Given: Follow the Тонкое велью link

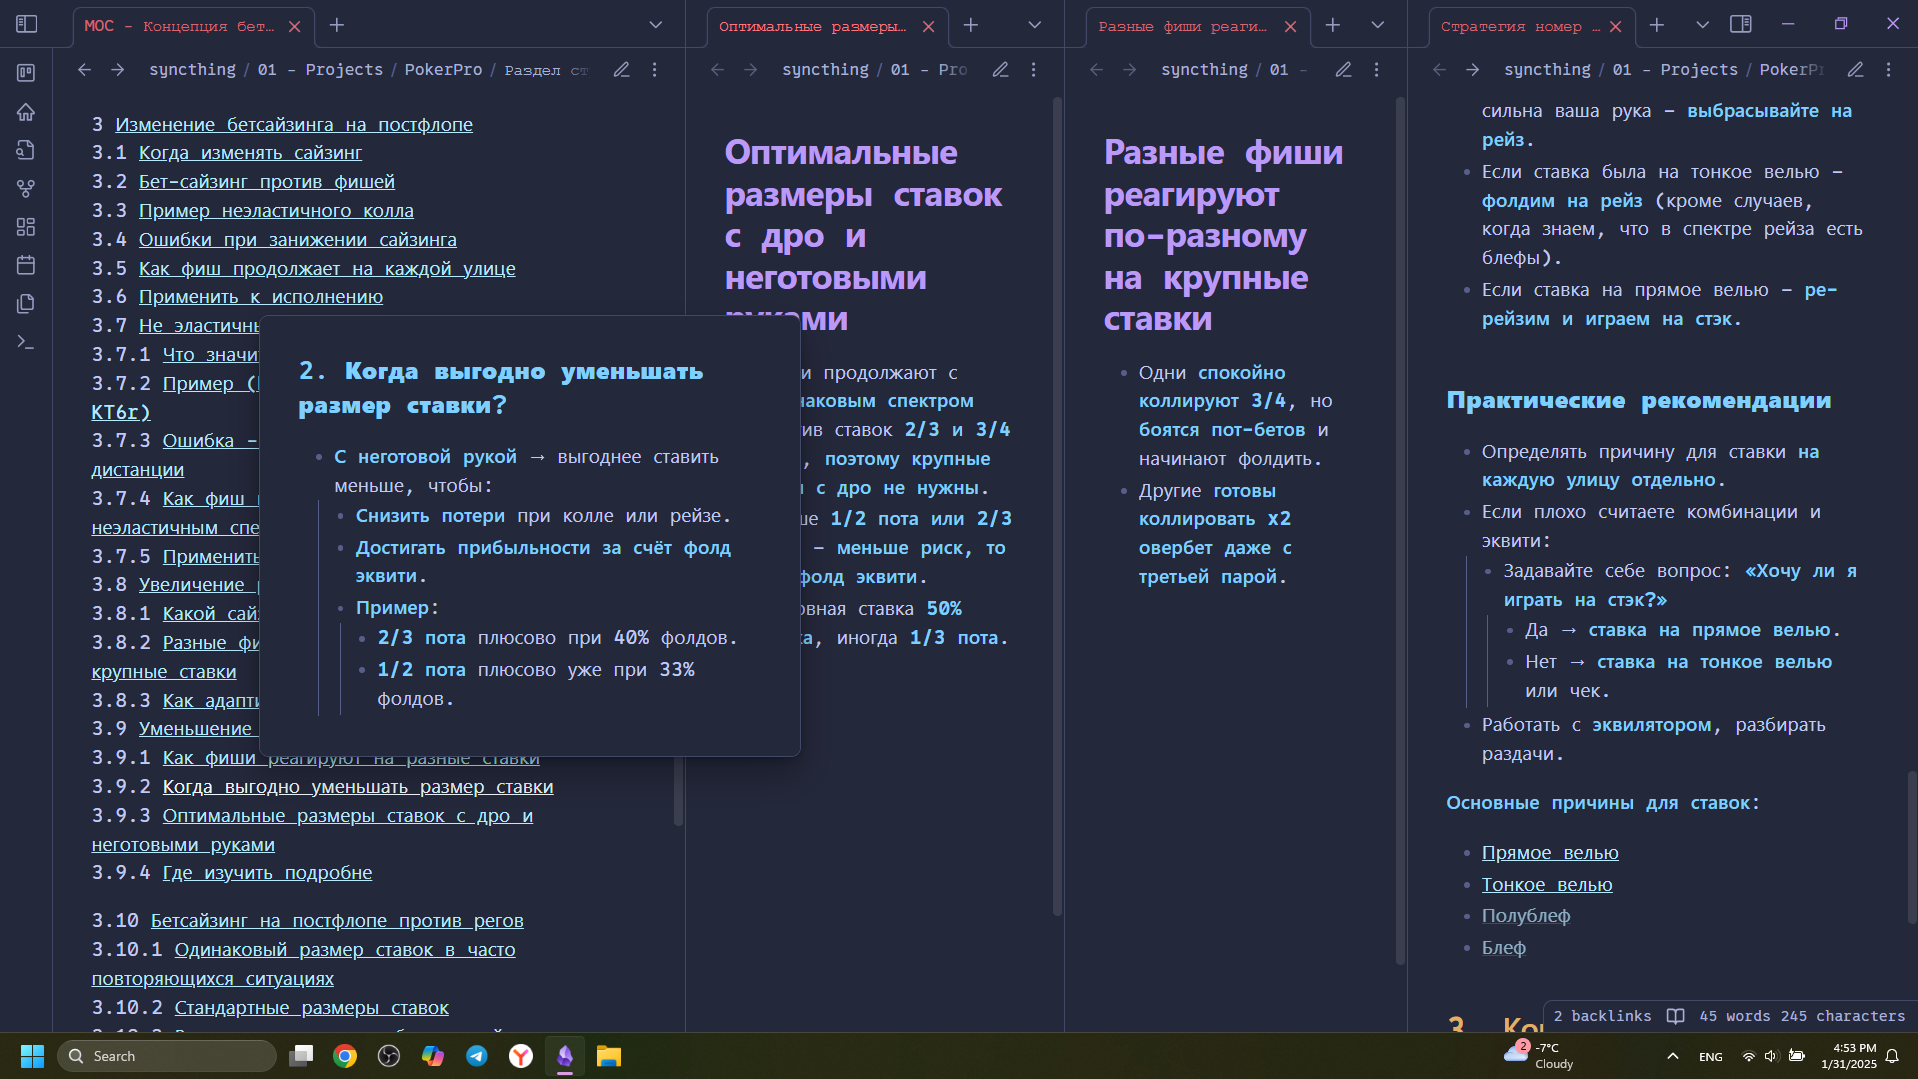Looking at the screenshot, I should [x=1547, y=885].
